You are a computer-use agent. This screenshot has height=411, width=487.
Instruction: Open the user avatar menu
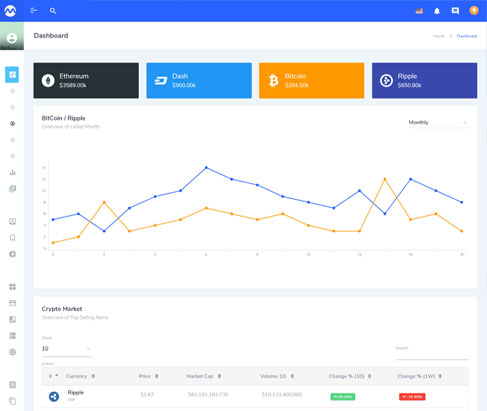pos(474,11)
